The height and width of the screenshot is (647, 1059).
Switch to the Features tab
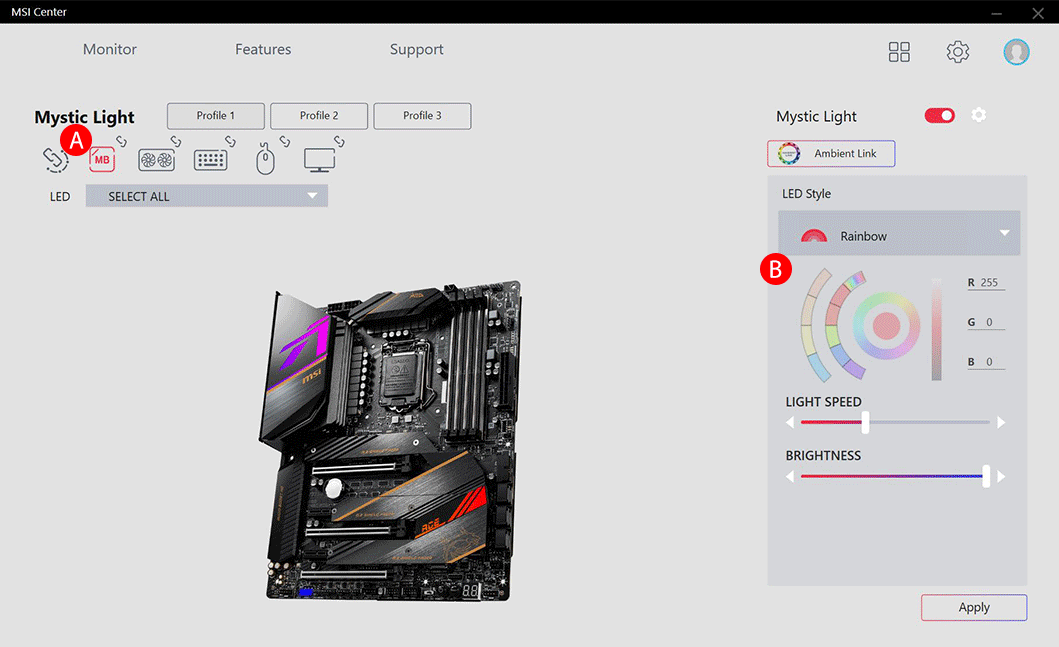263,49
